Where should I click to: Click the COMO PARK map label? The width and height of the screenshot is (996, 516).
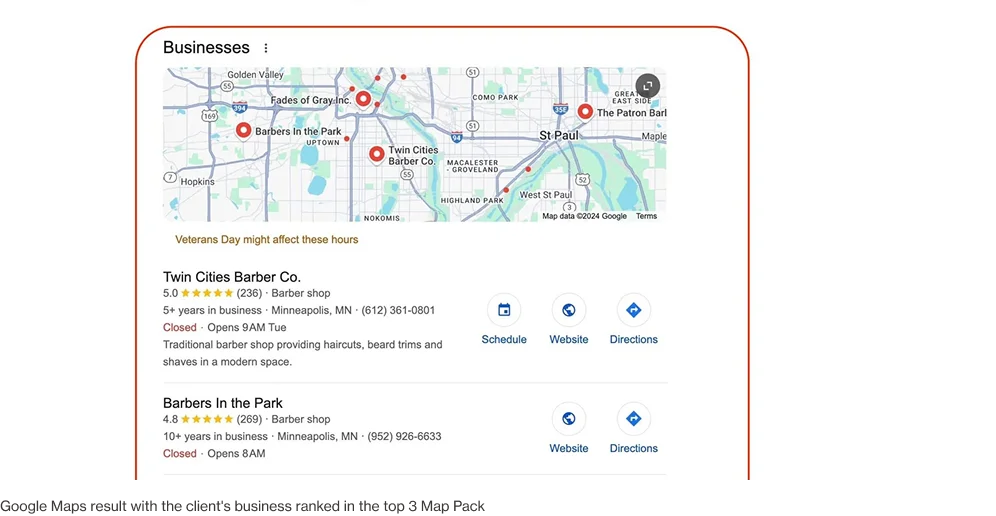[495, 97]
